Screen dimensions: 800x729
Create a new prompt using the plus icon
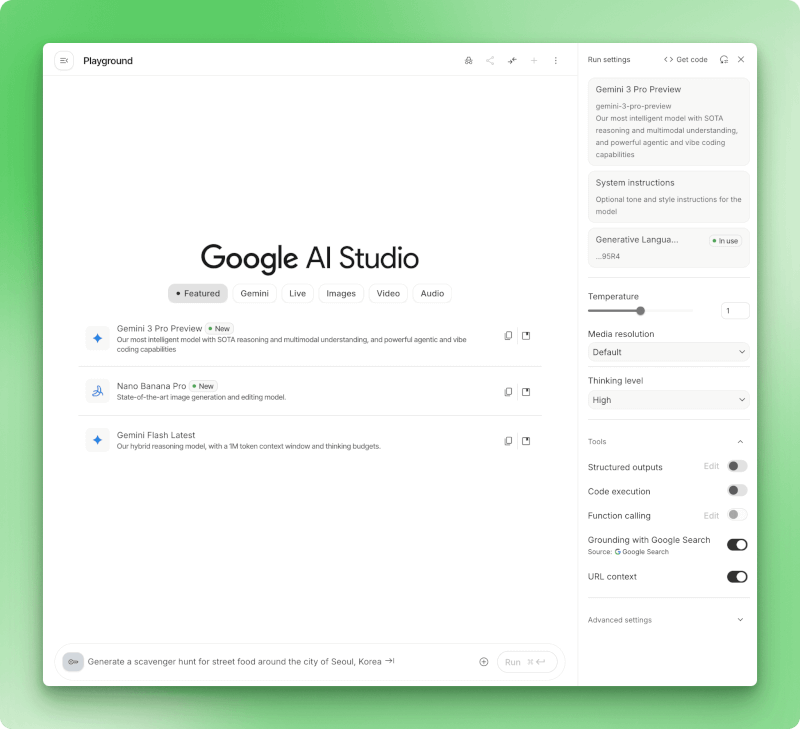tap(533, 61)
